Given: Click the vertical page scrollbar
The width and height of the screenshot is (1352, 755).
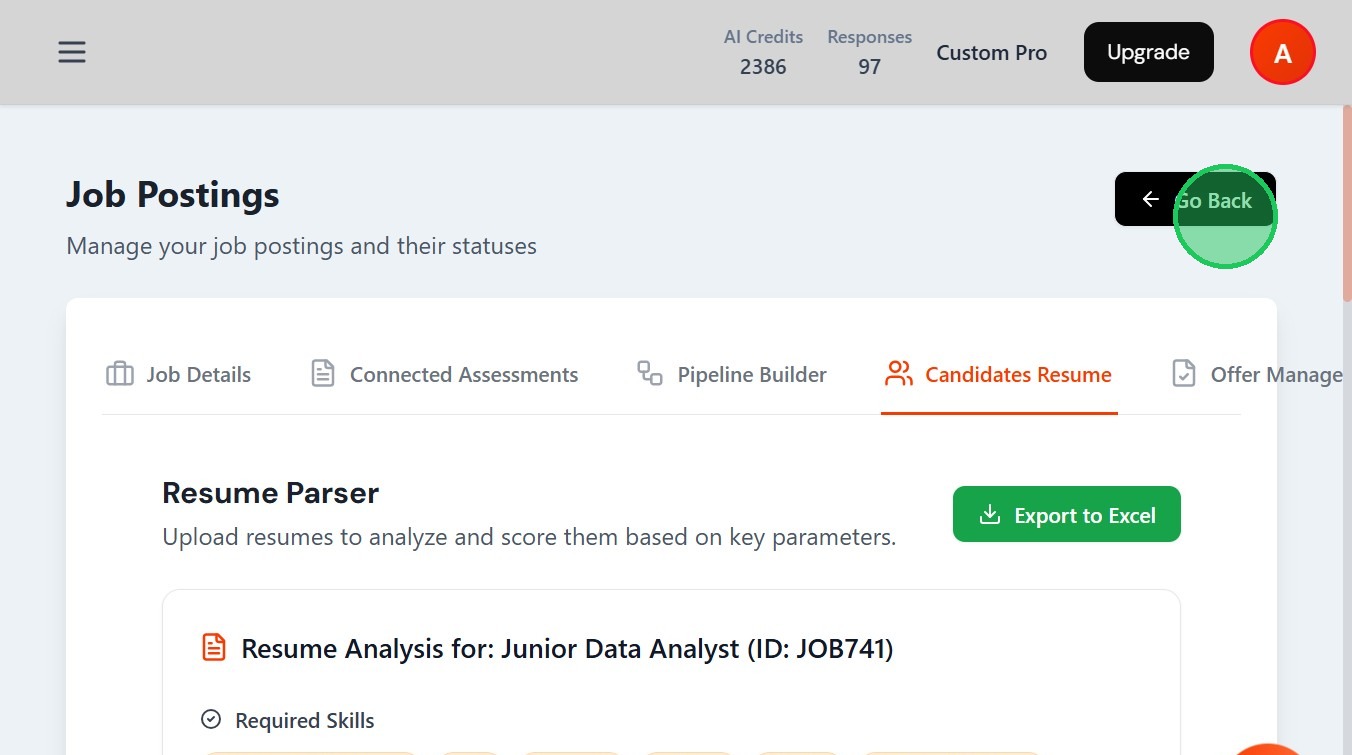Looking at the screenshot, I should (1346, 200).
